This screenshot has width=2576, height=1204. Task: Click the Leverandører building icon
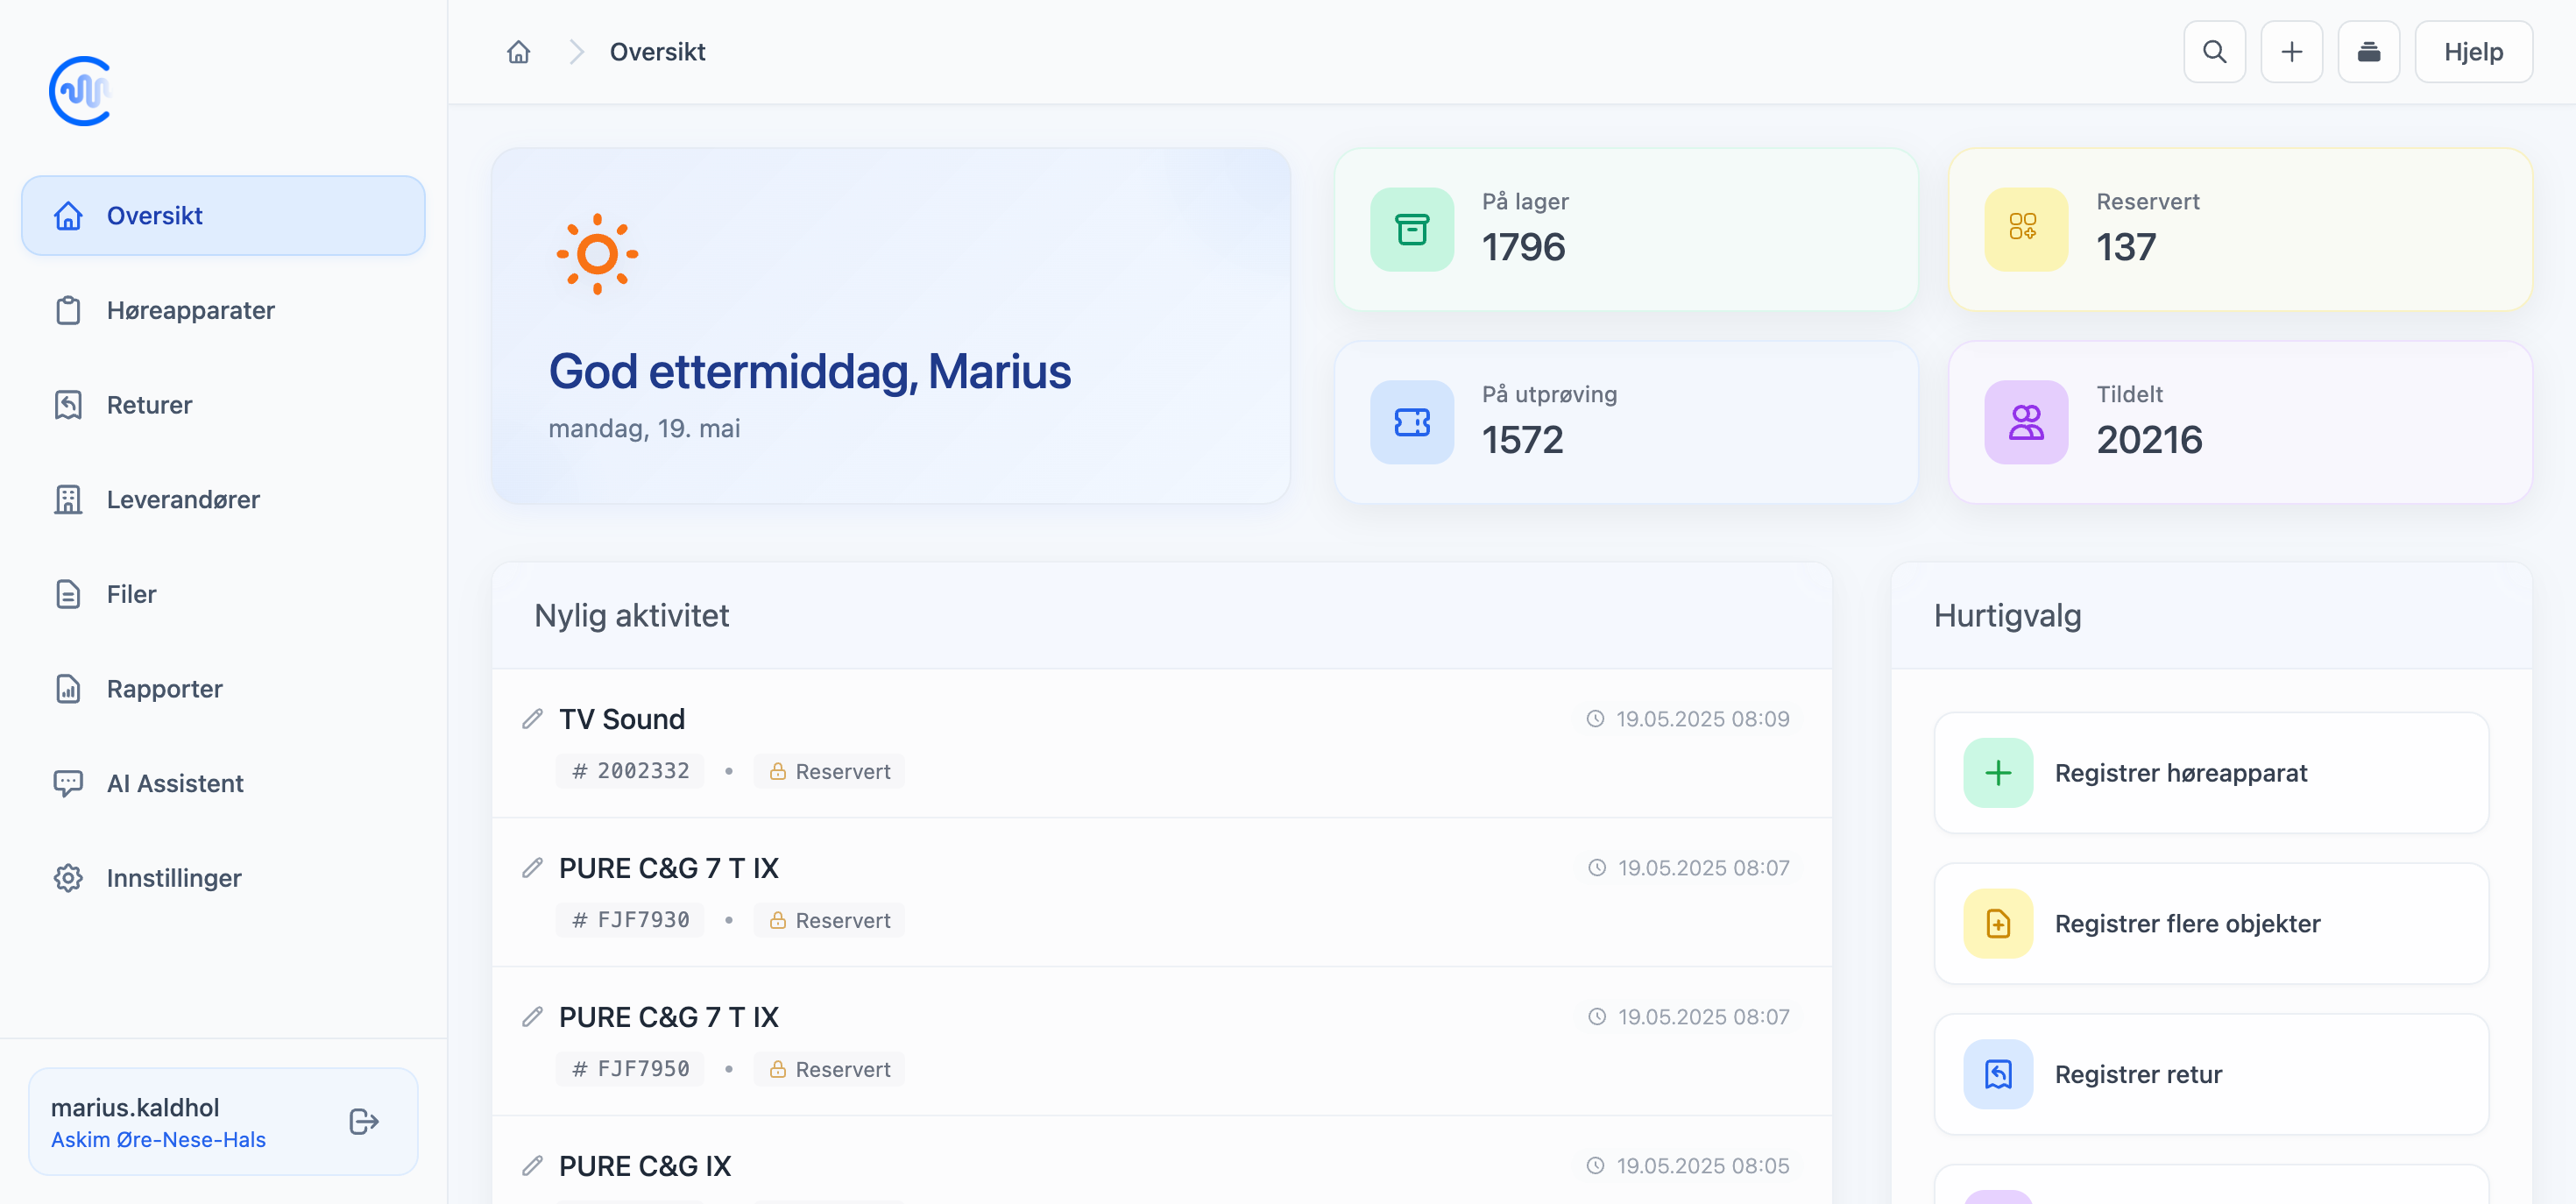tap(68, 500)
